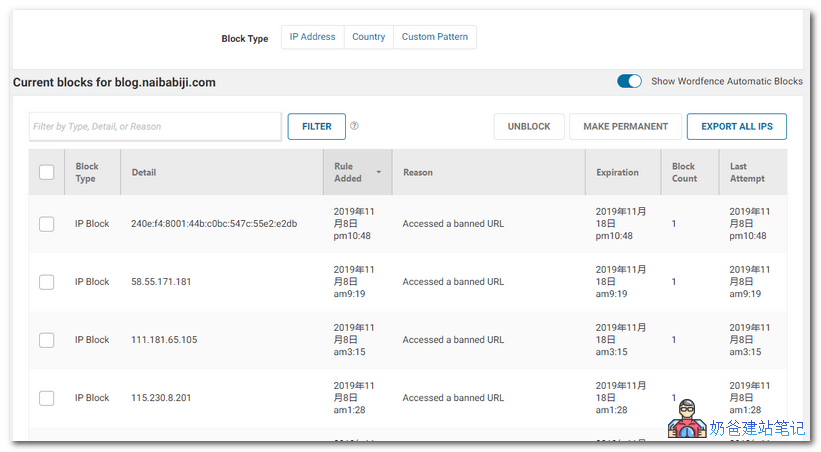Screen dimensions: 821x452
Task: Check the select-all header checkbox
Action: pyautogui.click(x=47, y=172)
